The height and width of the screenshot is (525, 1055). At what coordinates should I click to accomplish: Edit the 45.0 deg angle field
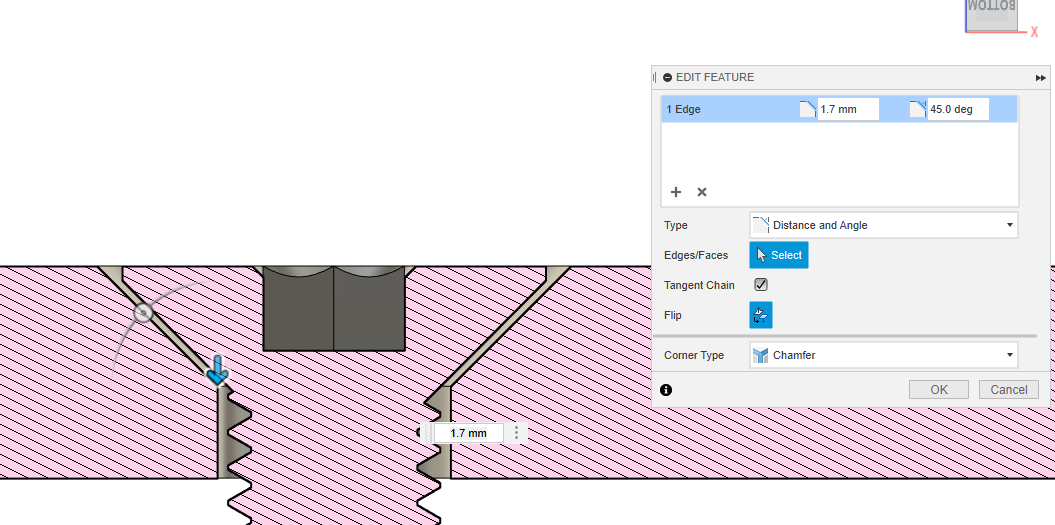(x=958, y=109)
